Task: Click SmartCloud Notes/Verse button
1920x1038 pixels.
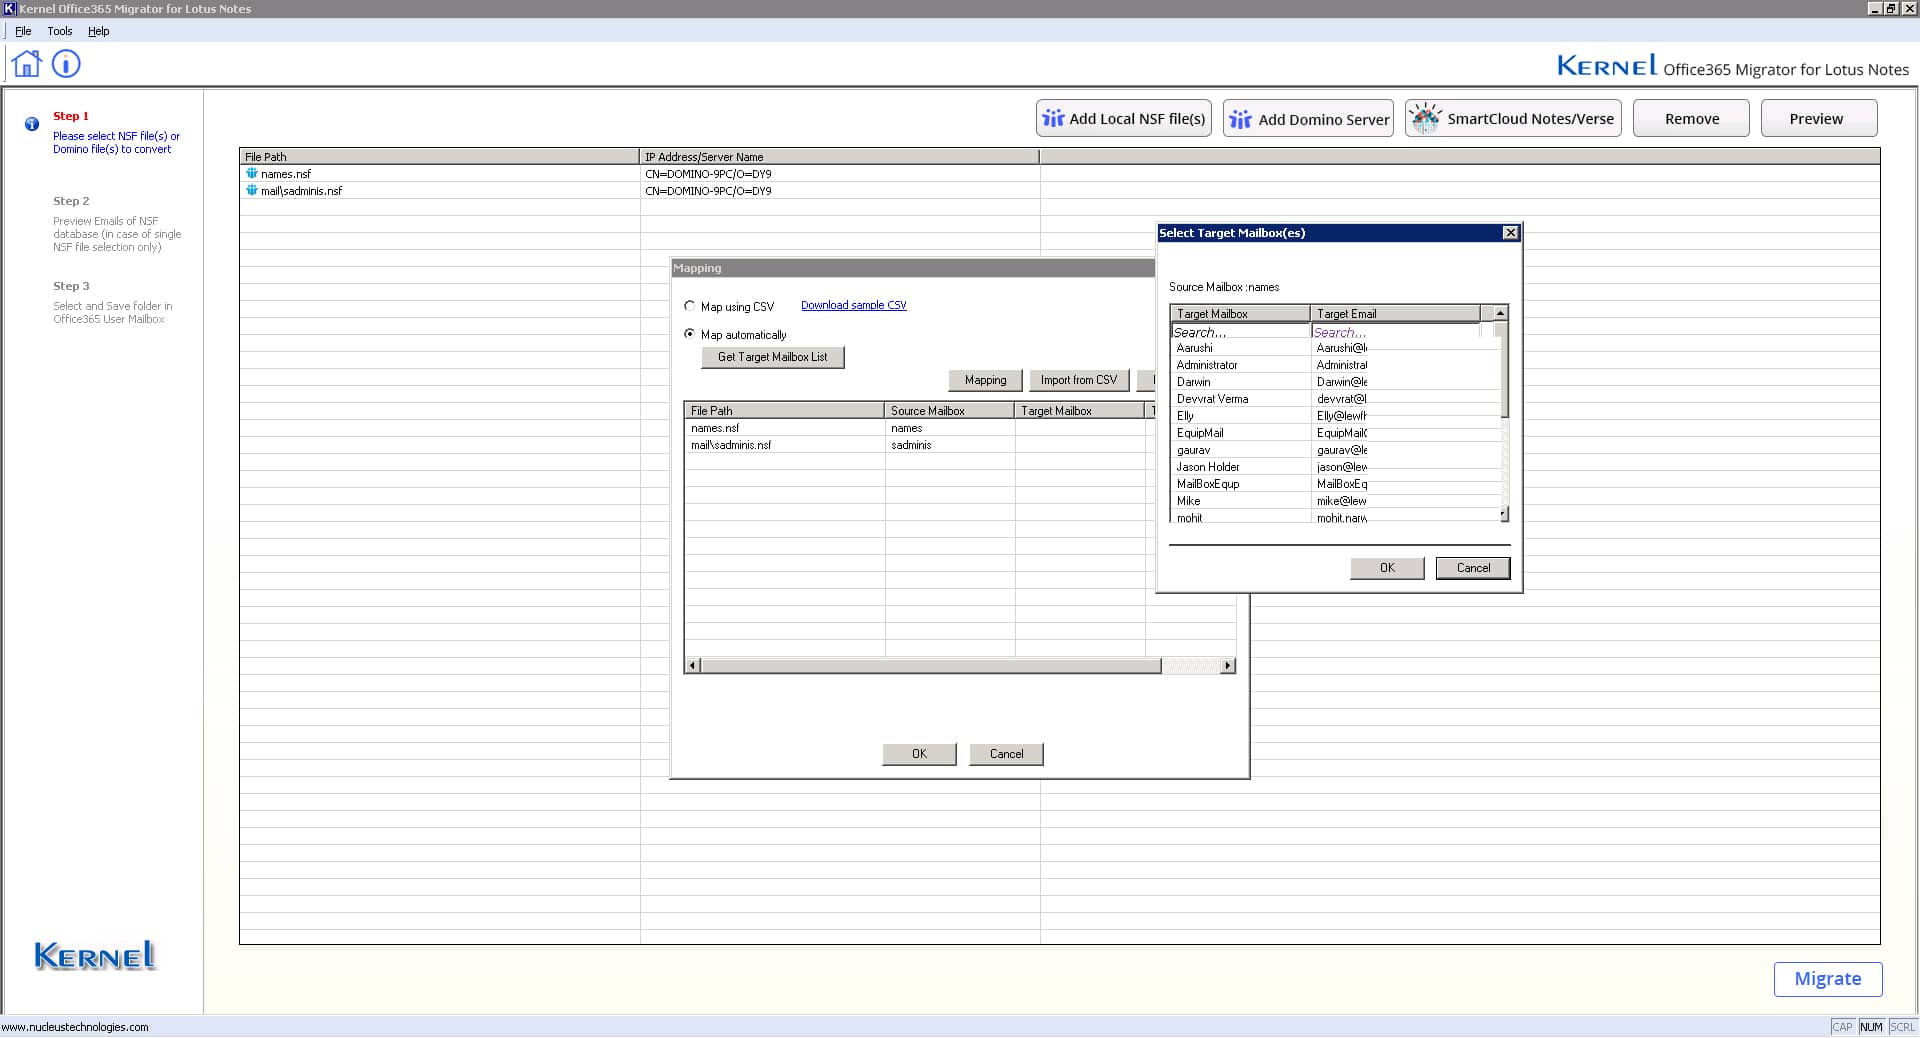Action: click(x=1513, y=118)
